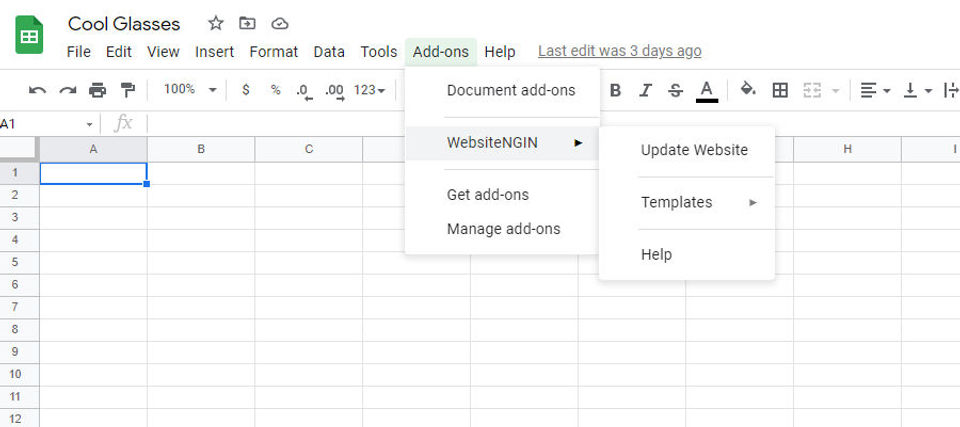Select column H header
The image size is (960, 427).
(847, 149)
